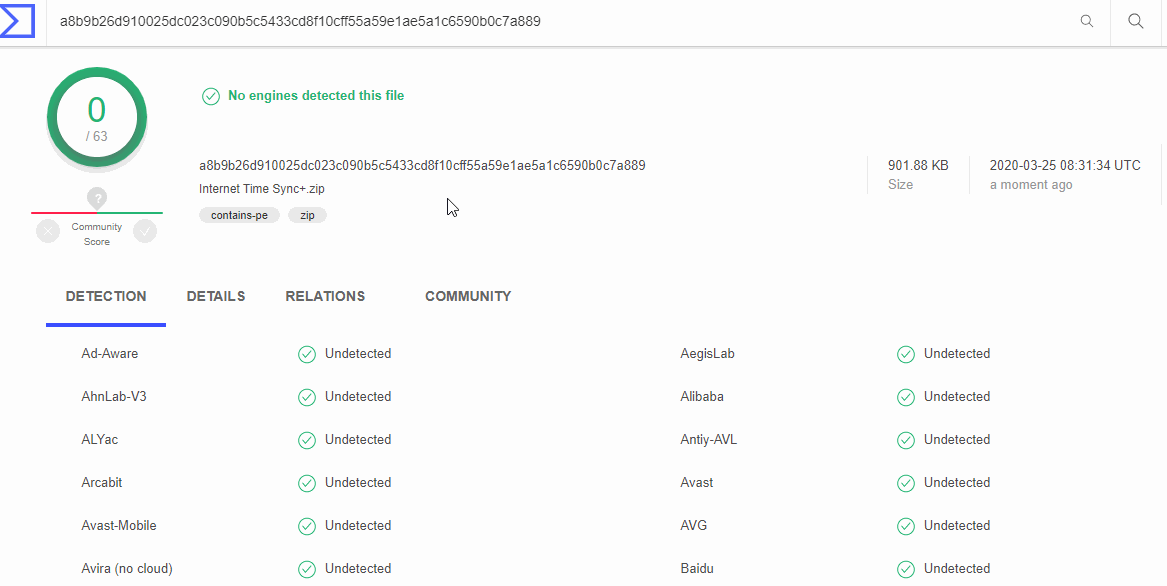Click the check icon in Avira (no cloud) row
This screenshot has height=586, width=1167.
(307, 570)
